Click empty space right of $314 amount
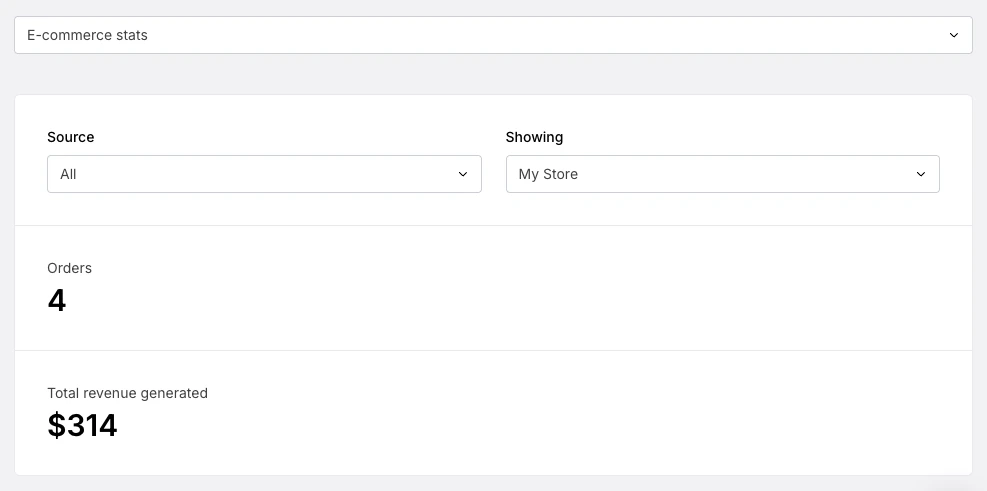 500,426
